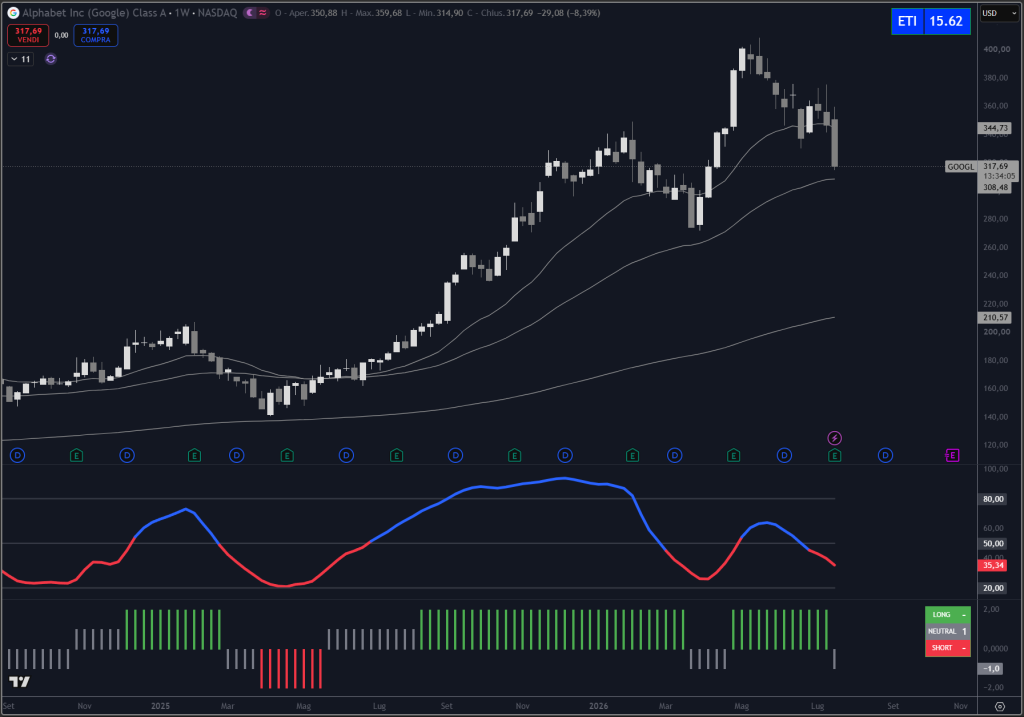Open chart settings gear at the time-axis corner
The width and height of the screenshot is (1024, 717).
[x=1000, y=707]
